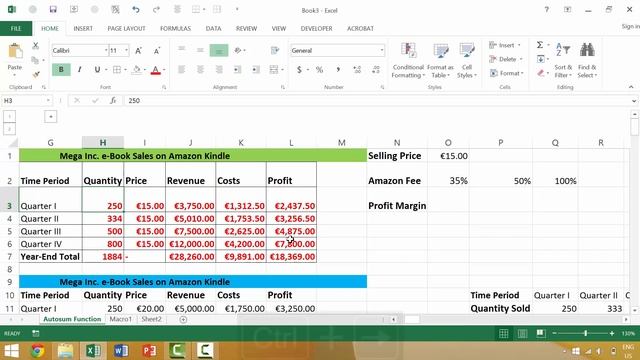Switch to Page Break Preview in status bar

click(541, 333)
